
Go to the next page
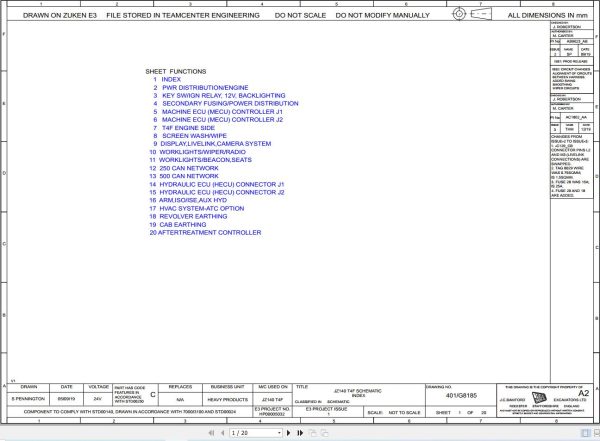pyautogui.click(x=289, y=433)
